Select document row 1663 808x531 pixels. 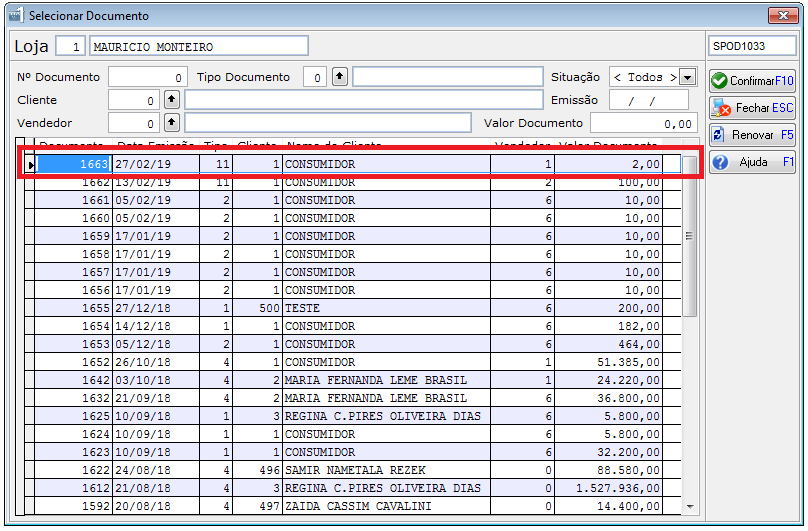pyautogui.click(x=353, y=164)
